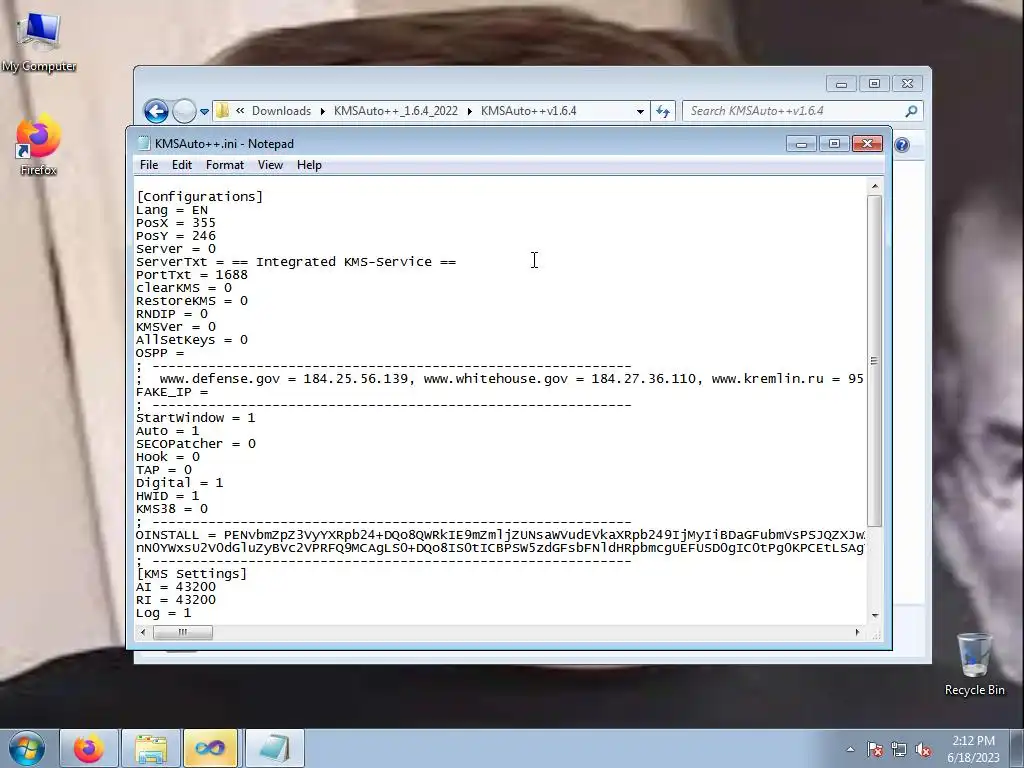Click the Action Center flag tray icon
The width and height of the screenshot is (1024, 768).
click(875, 750)
